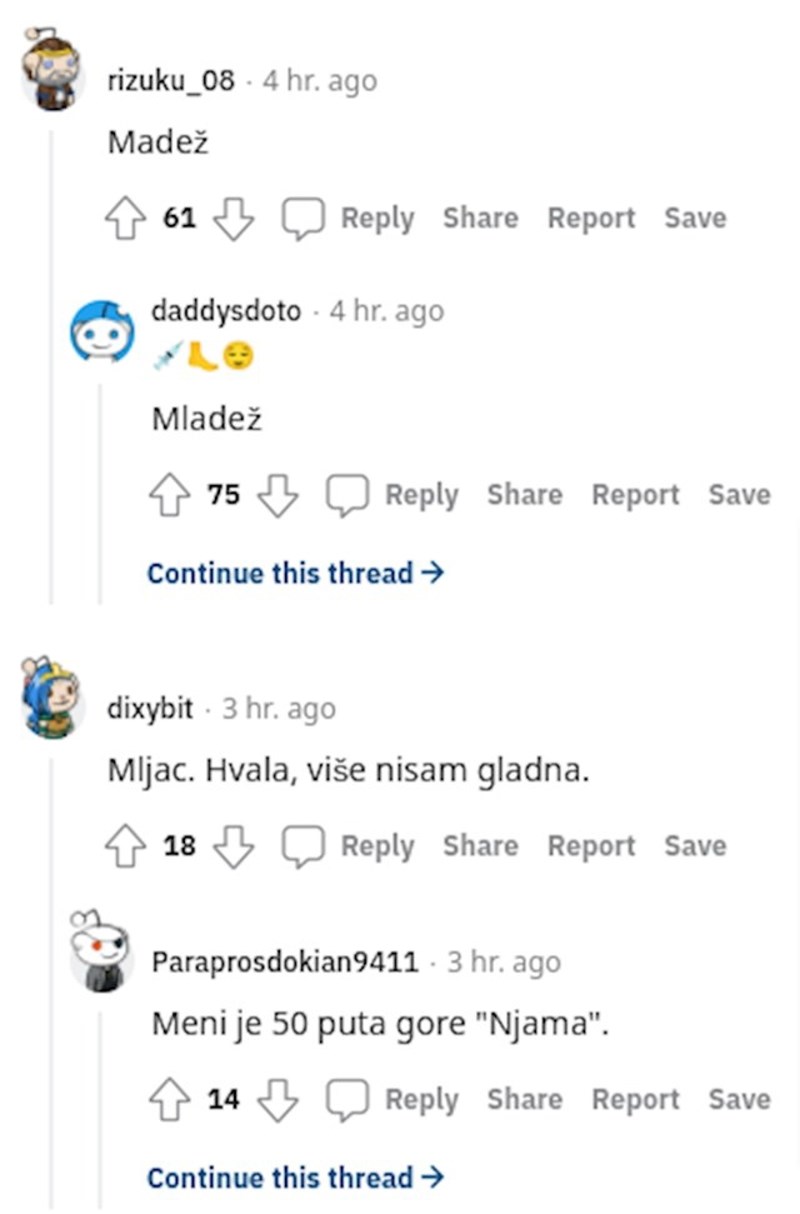Click the reply bubble icon under "Madež"

point(303,218)
